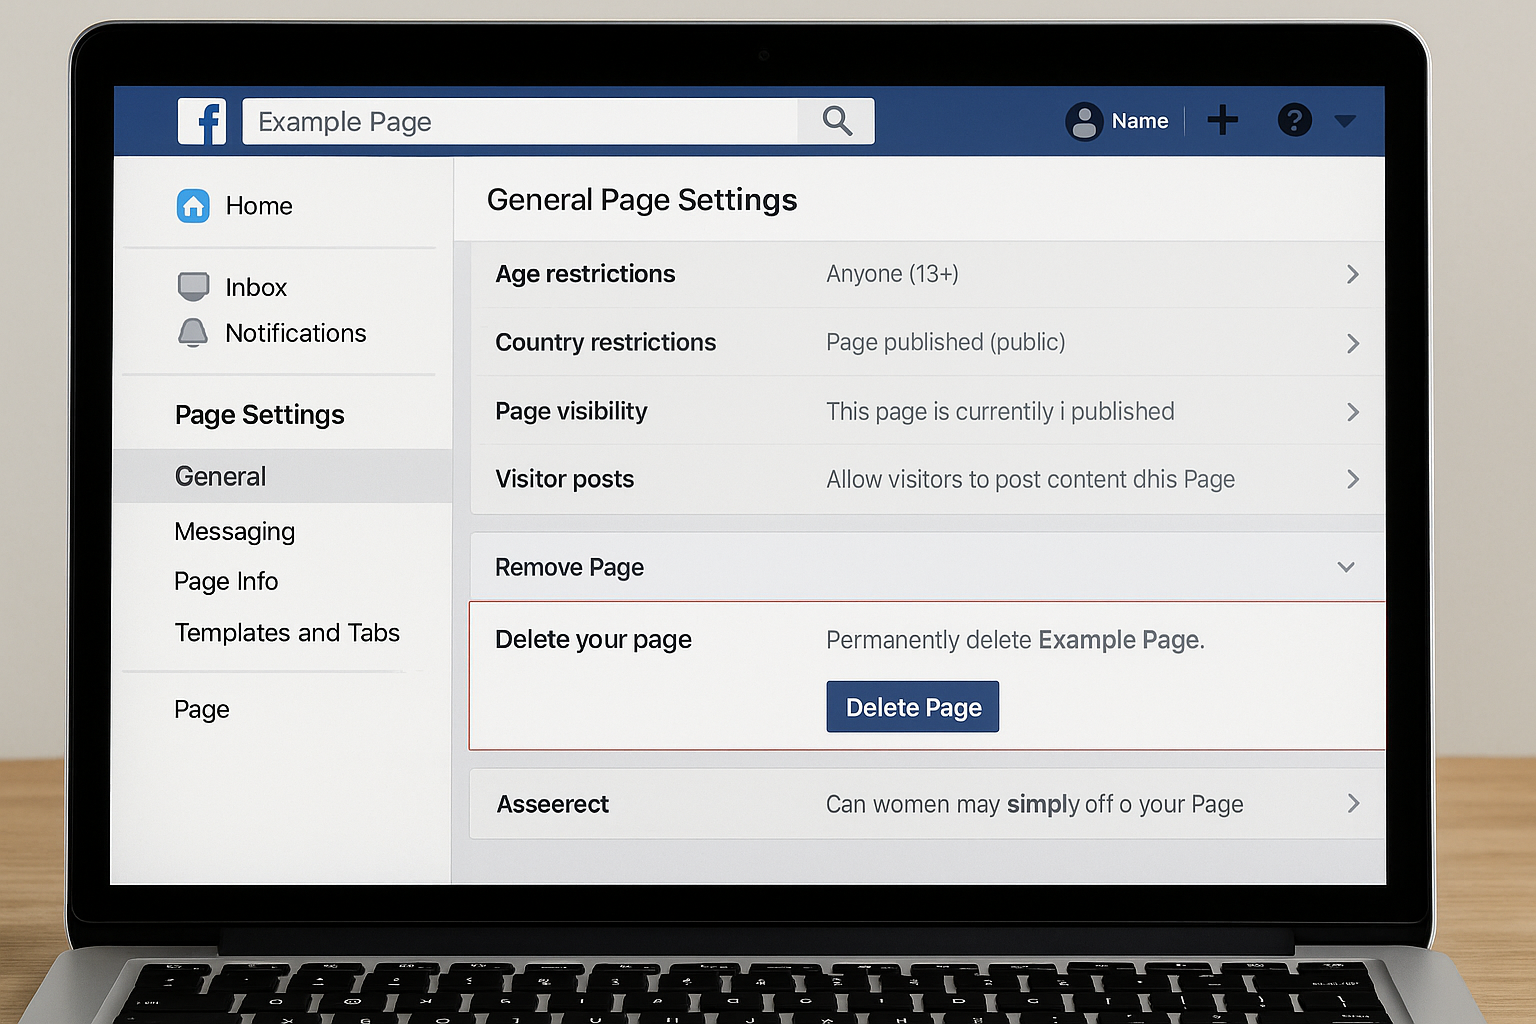
Task: Select the General settings tab
Action: click(x=283, y=476)
